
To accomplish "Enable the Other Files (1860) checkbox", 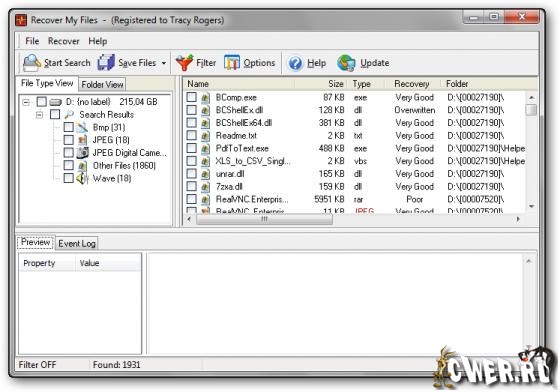I will (x=69, y=165).
